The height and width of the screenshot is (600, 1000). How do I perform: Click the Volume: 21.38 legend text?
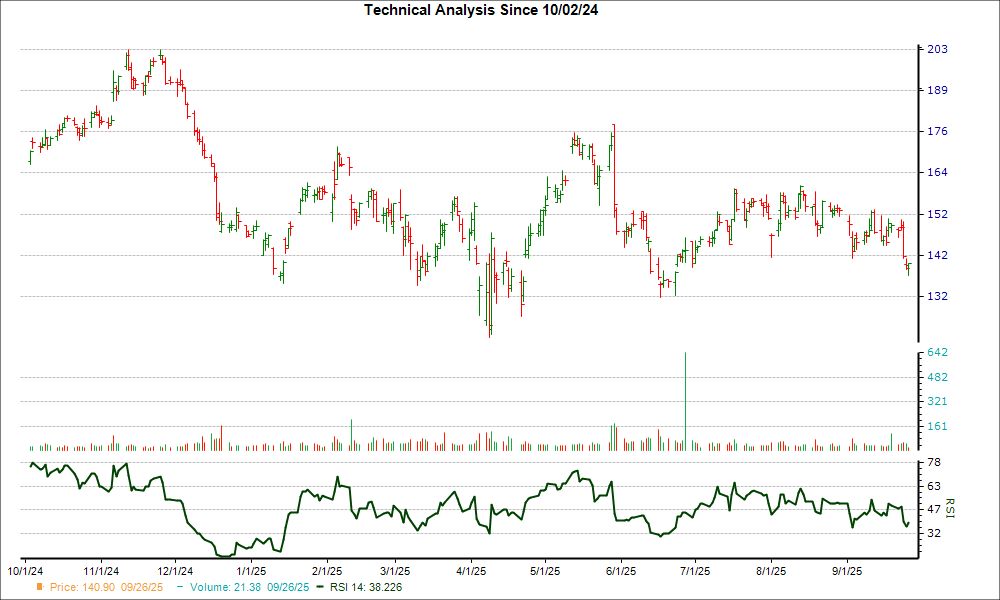(x=250, y=586)
